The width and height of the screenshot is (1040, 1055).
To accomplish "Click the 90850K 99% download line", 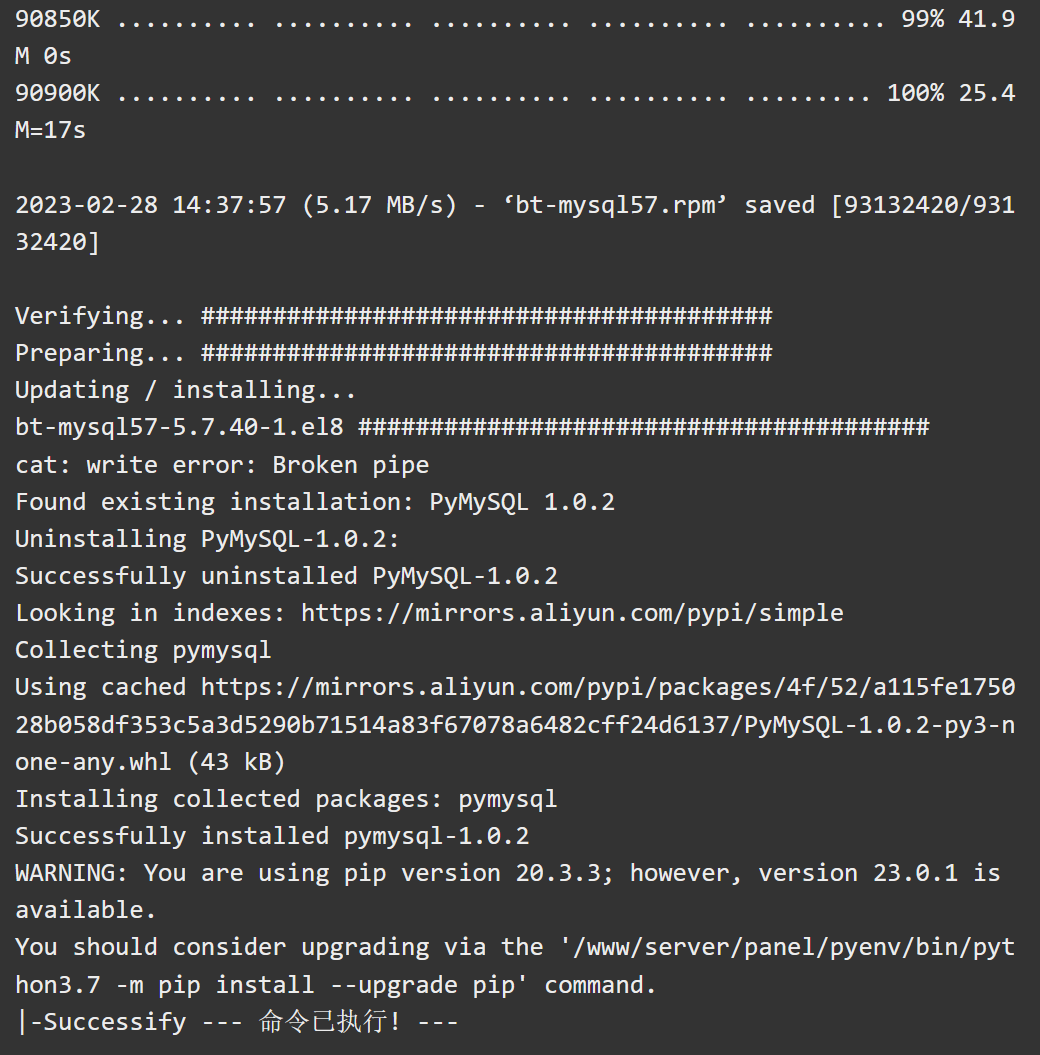I will pos(515,37).
